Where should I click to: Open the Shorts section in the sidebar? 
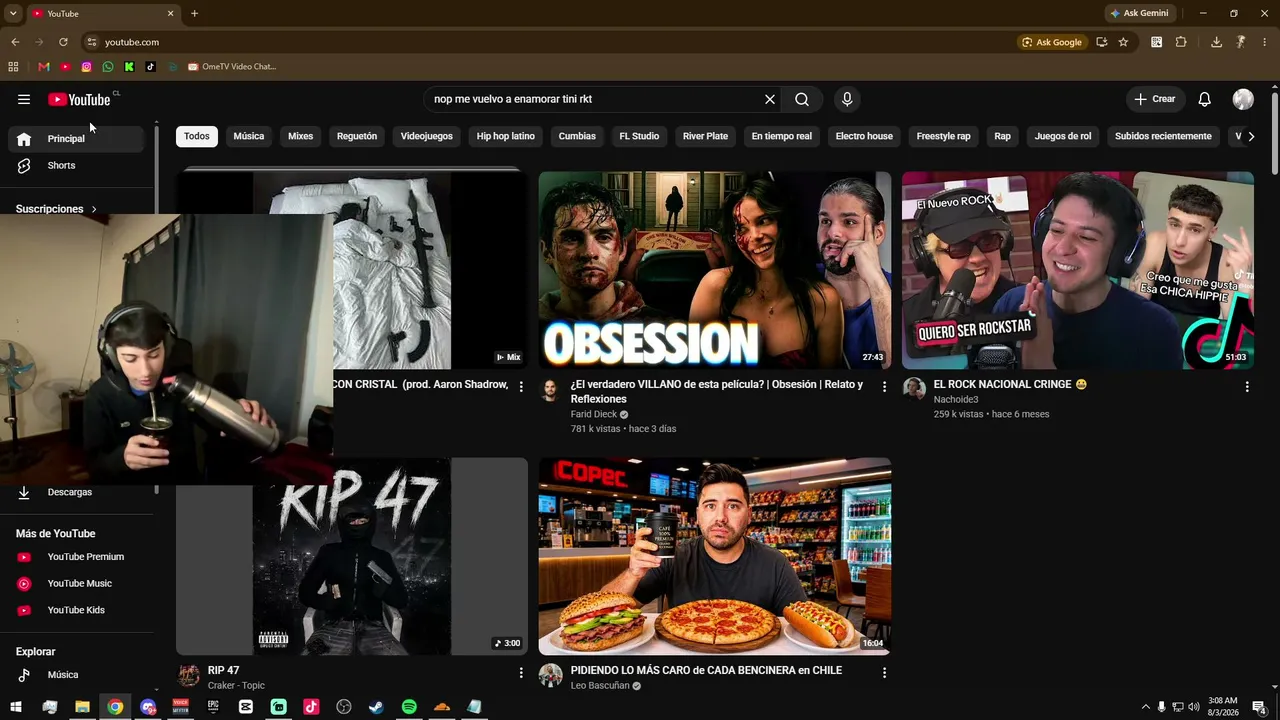point(76,165)
